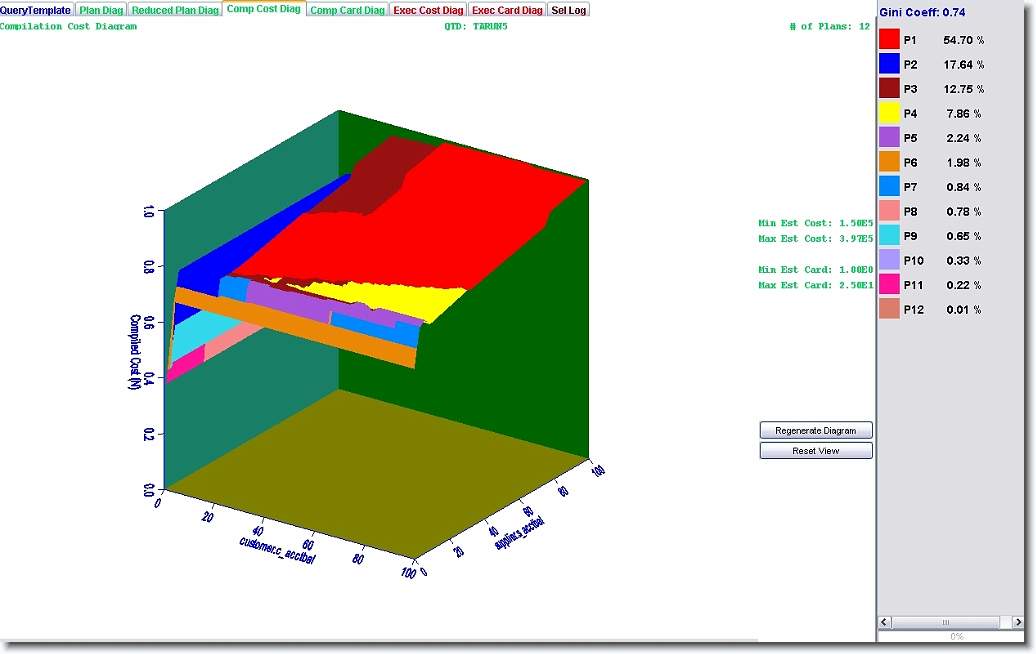Open the Sel Log tab
The image size is (1036, 654).
pos(570,10)
